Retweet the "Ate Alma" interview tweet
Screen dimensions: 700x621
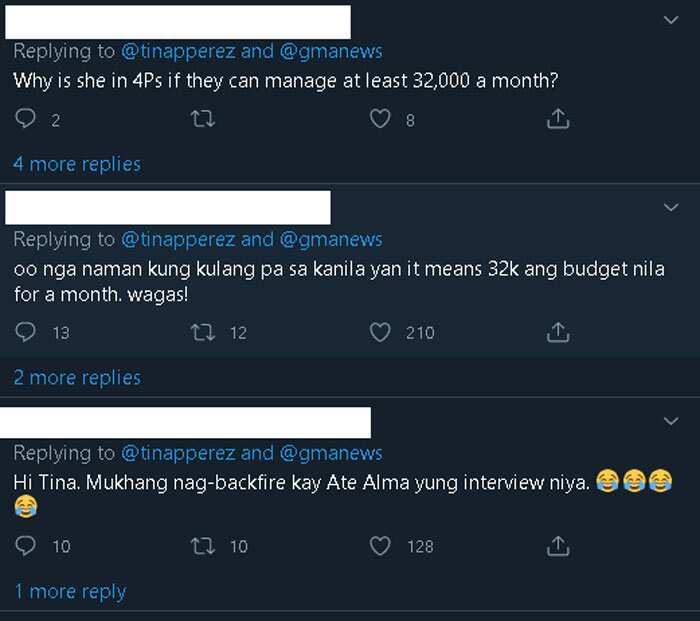coord(203,546)
